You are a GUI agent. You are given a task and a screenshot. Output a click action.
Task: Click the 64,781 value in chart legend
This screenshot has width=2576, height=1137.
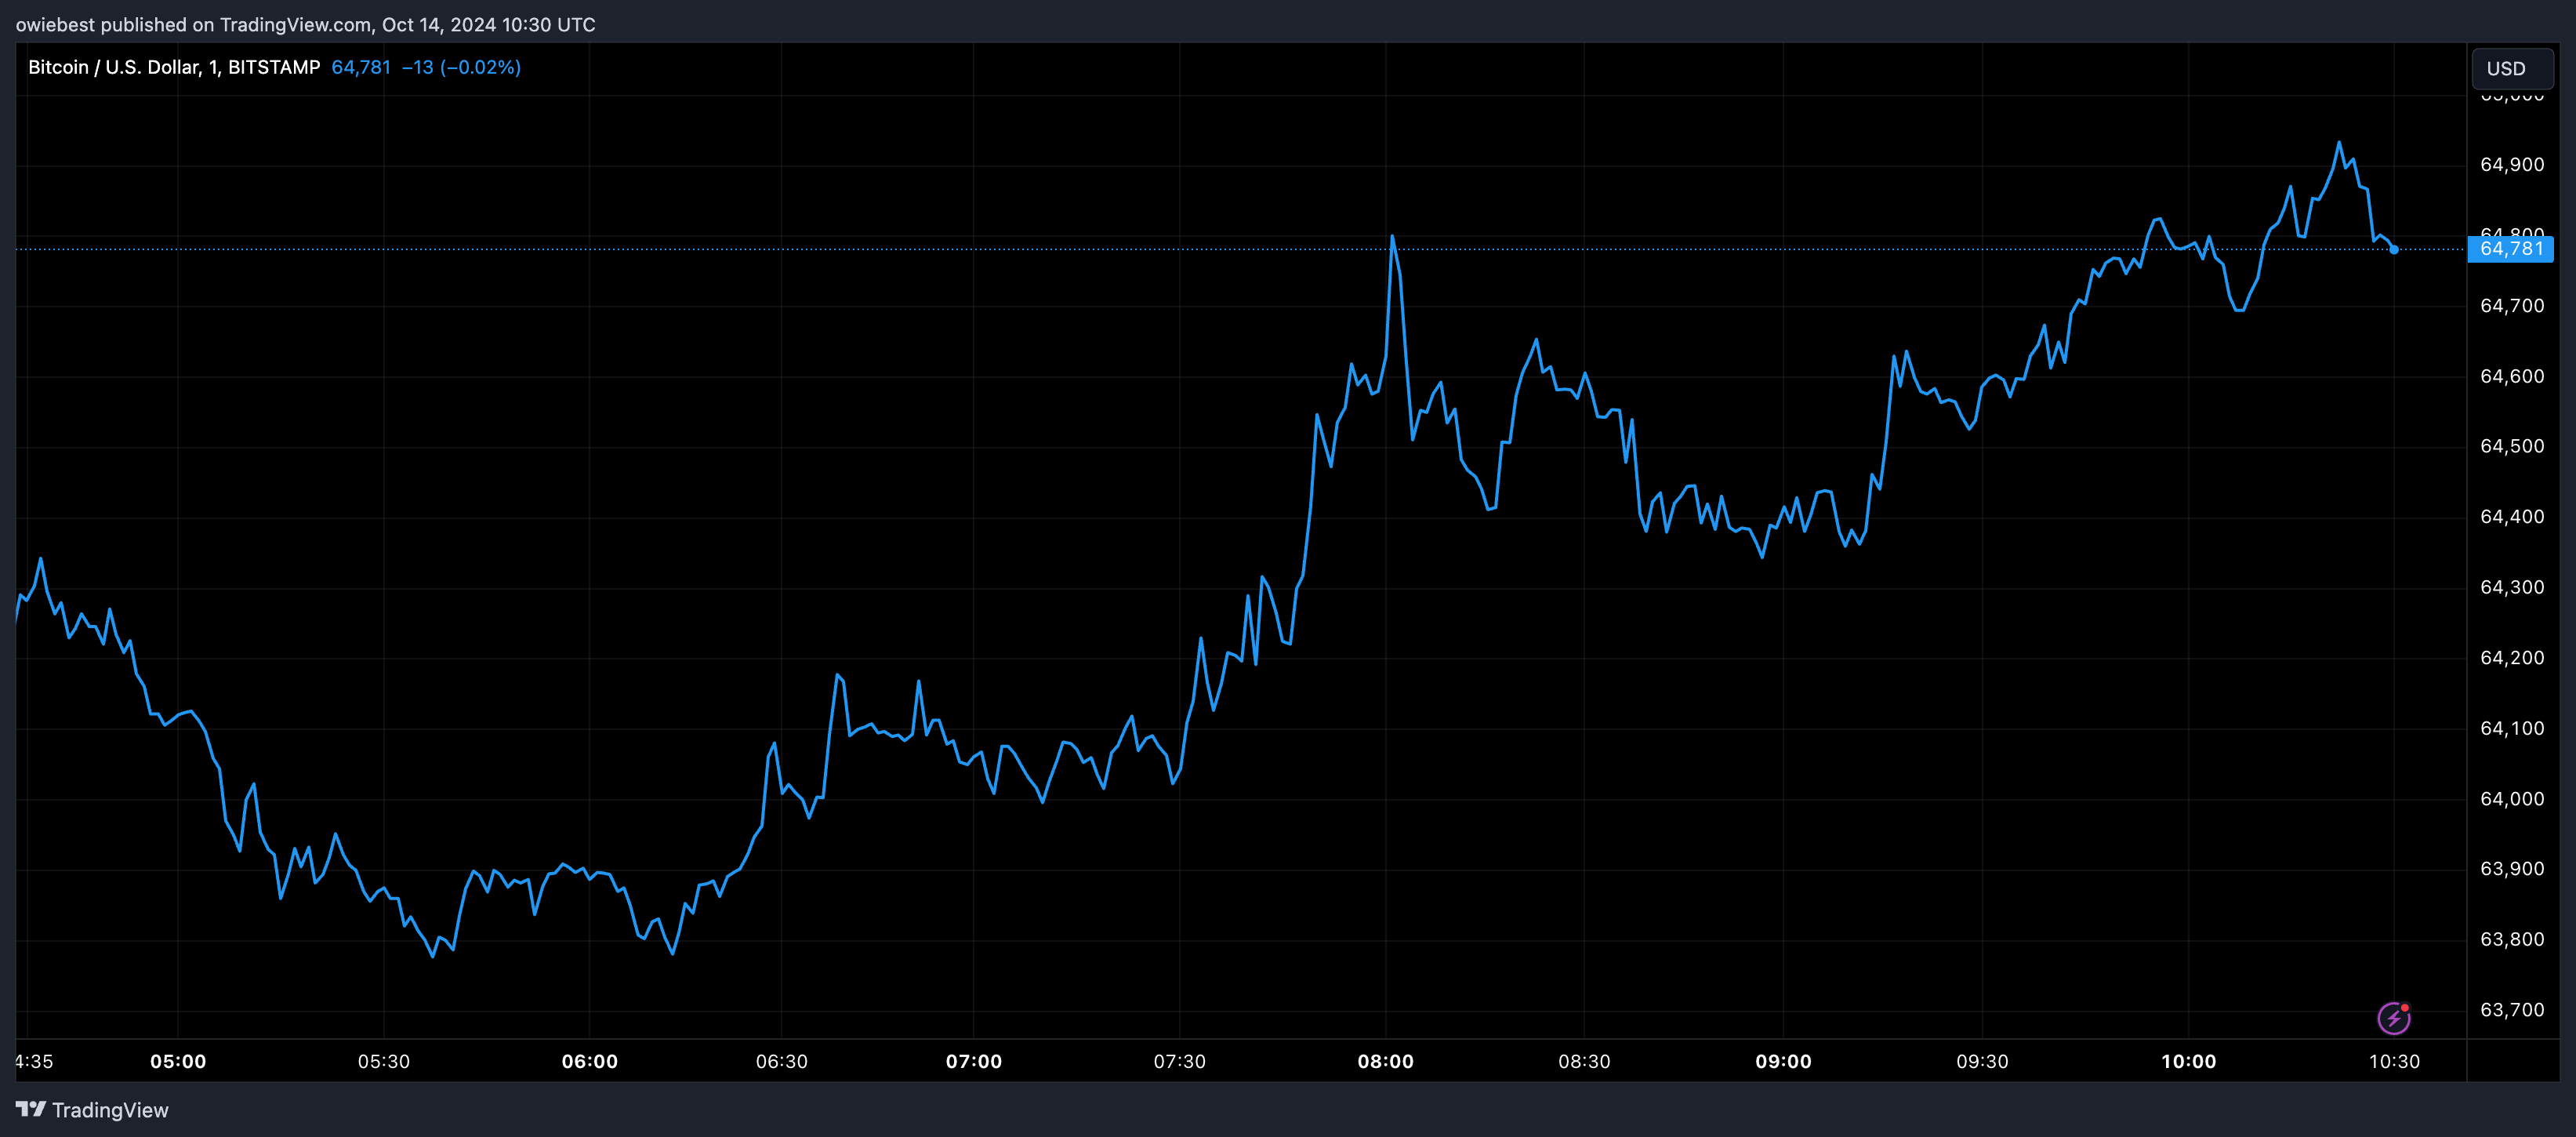361,67
